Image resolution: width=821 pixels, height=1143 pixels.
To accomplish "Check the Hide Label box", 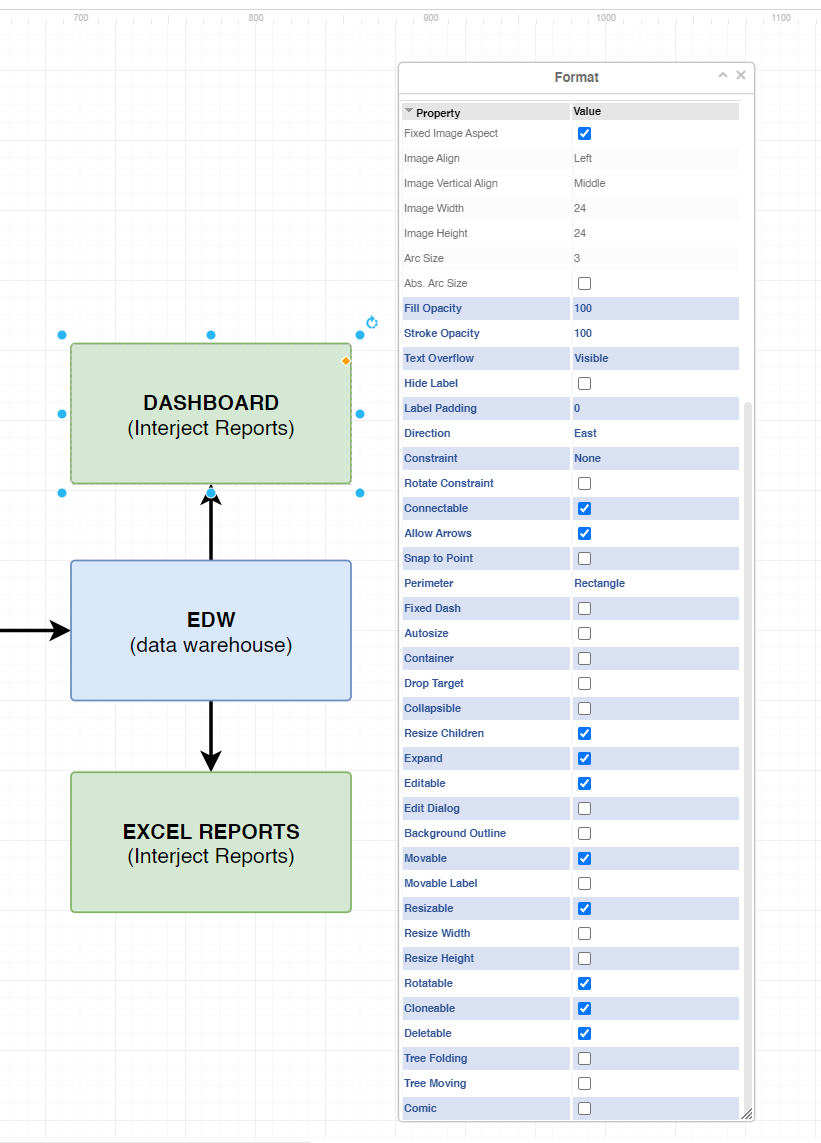I will tap(585, 383).
